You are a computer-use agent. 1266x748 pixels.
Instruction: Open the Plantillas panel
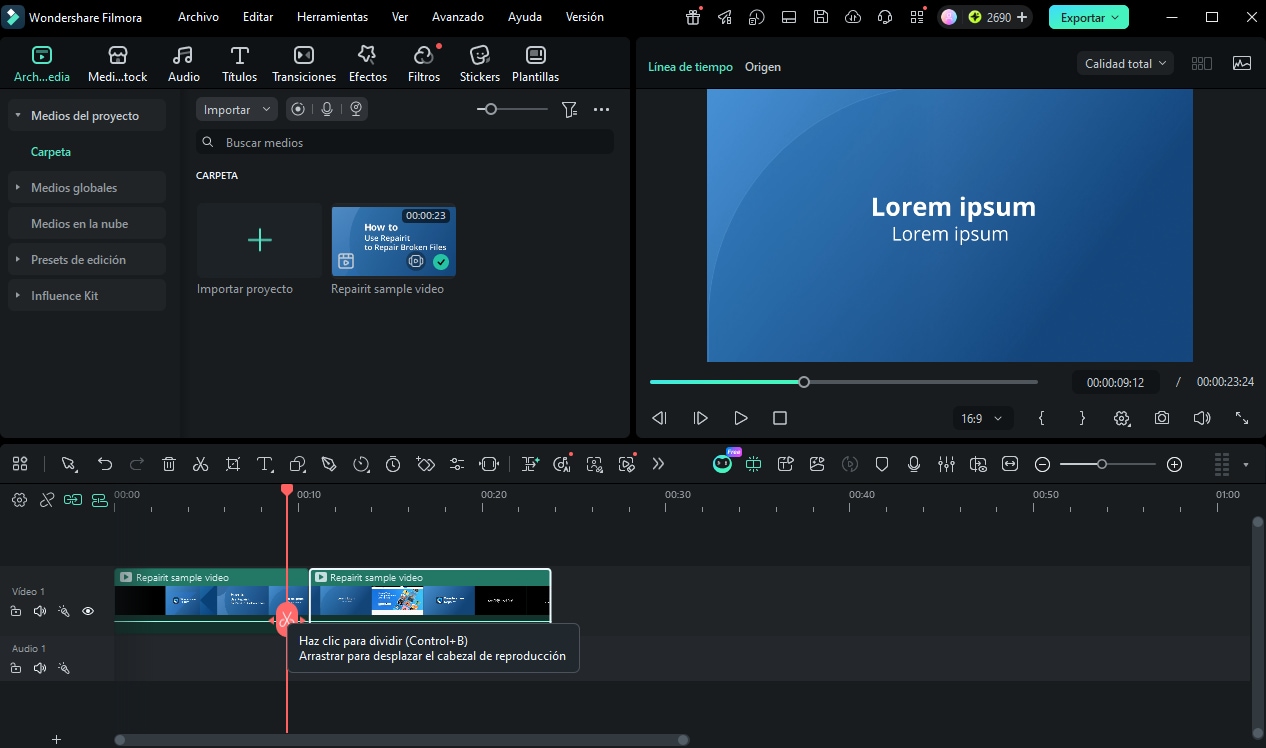pyautogui.click(x=536, y=64)
